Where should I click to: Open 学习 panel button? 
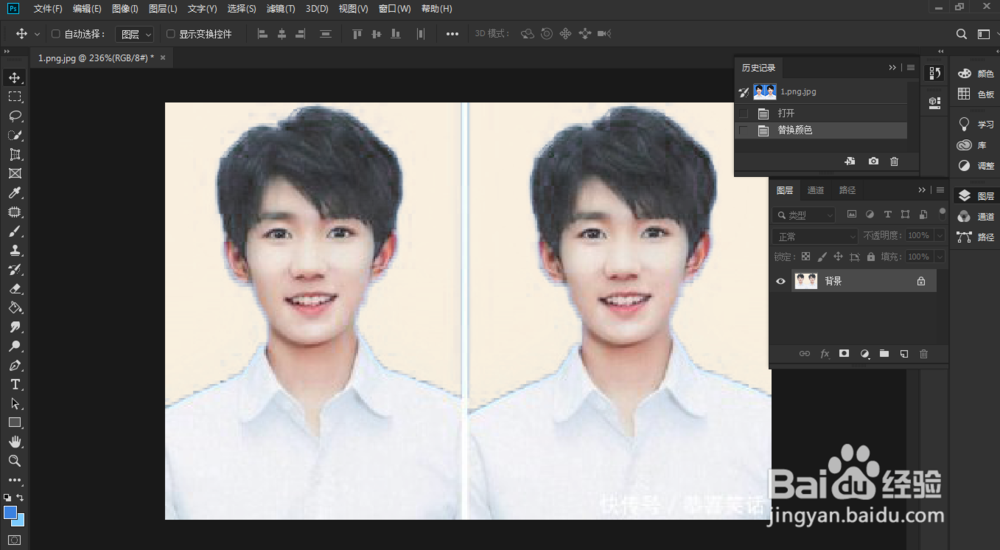pos(976,124)
